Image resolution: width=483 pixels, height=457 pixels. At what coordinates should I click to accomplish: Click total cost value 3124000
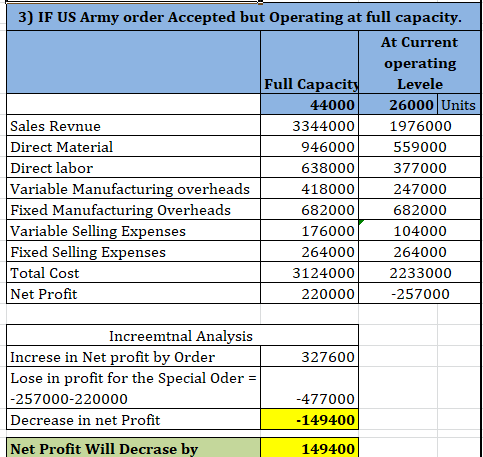pyautogui.click(x=310, y=272)
